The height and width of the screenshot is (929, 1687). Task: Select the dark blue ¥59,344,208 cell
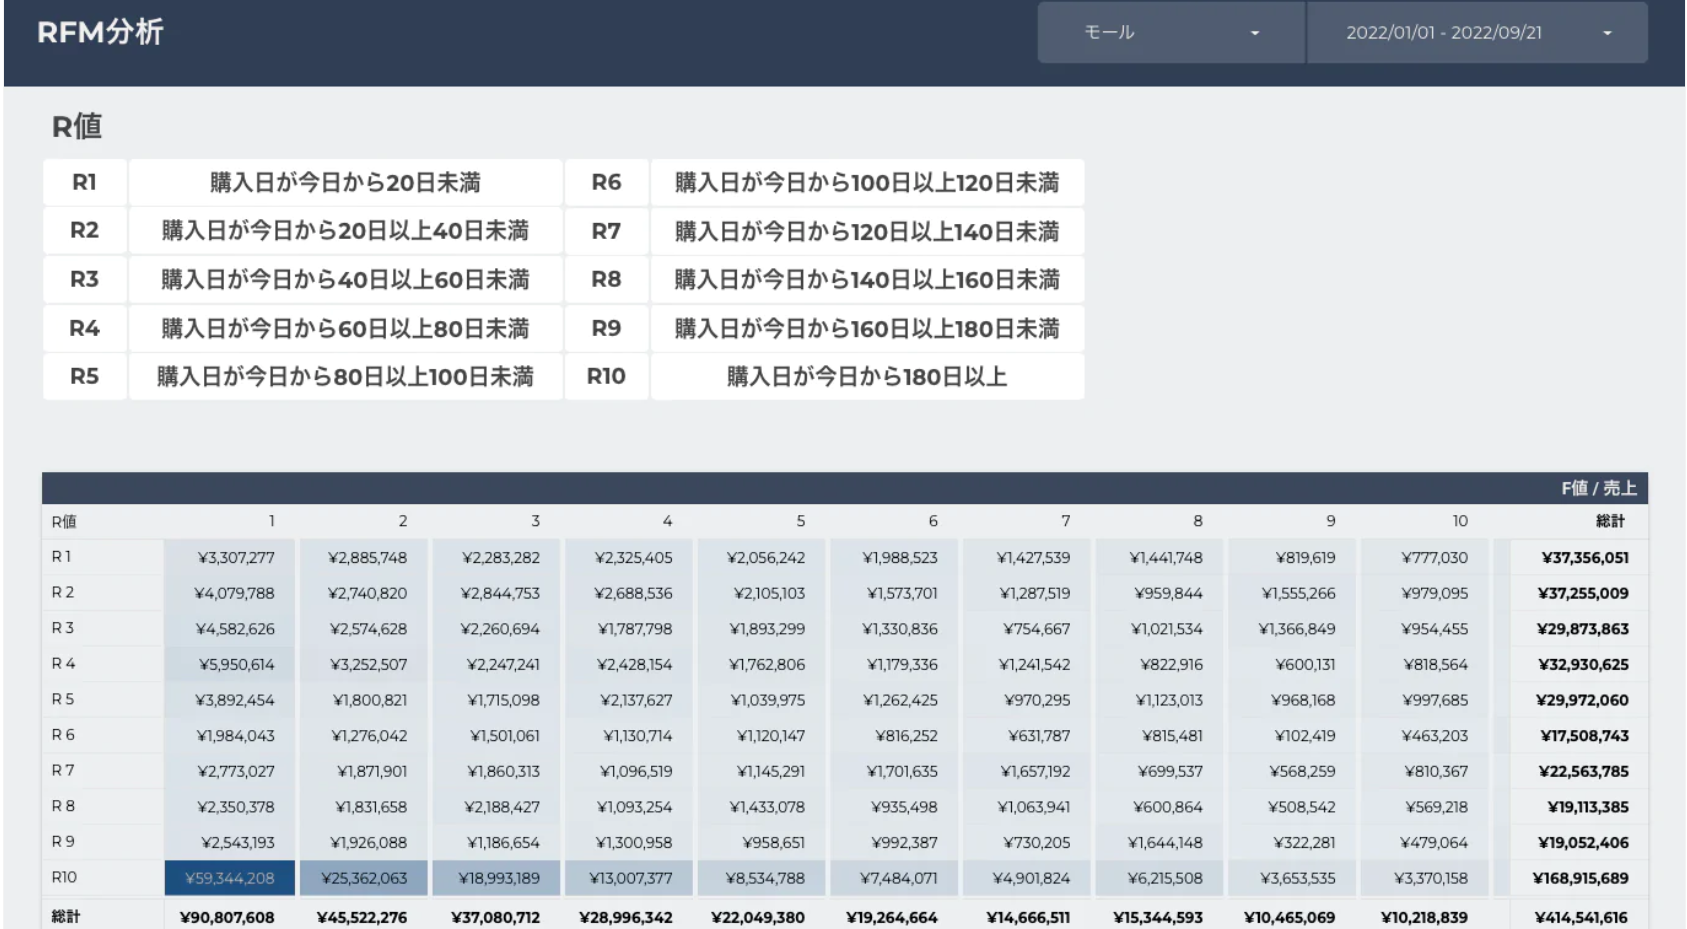[x=230, y=878]
